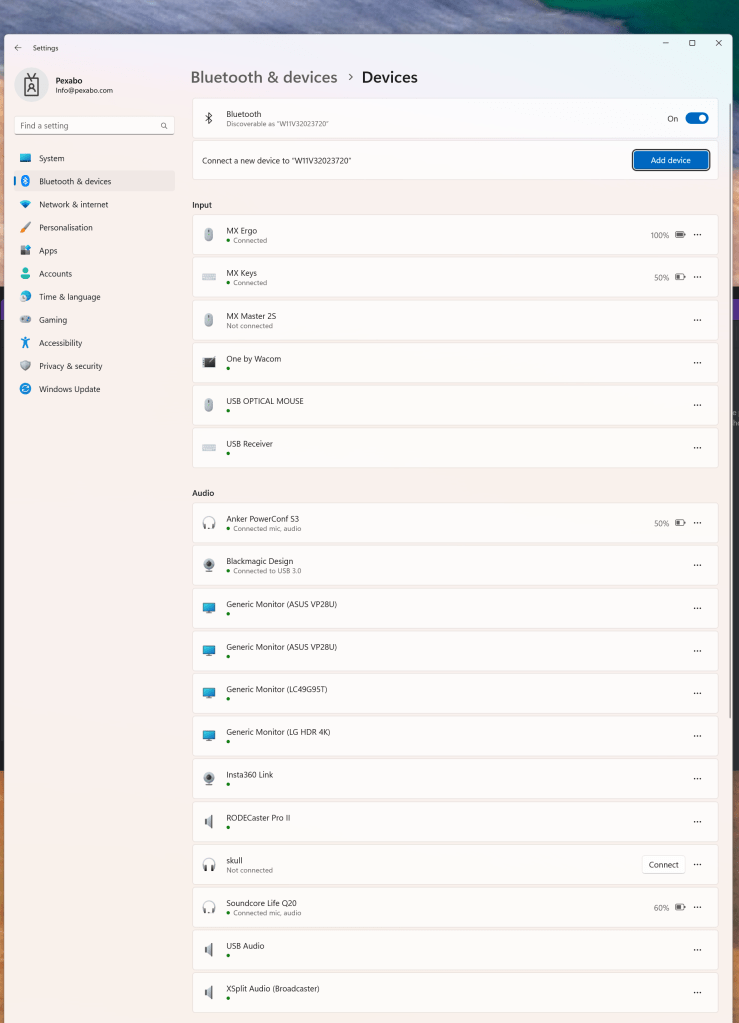Click the Input section heading
This screenshot has height=1023, width=739.
202,205
